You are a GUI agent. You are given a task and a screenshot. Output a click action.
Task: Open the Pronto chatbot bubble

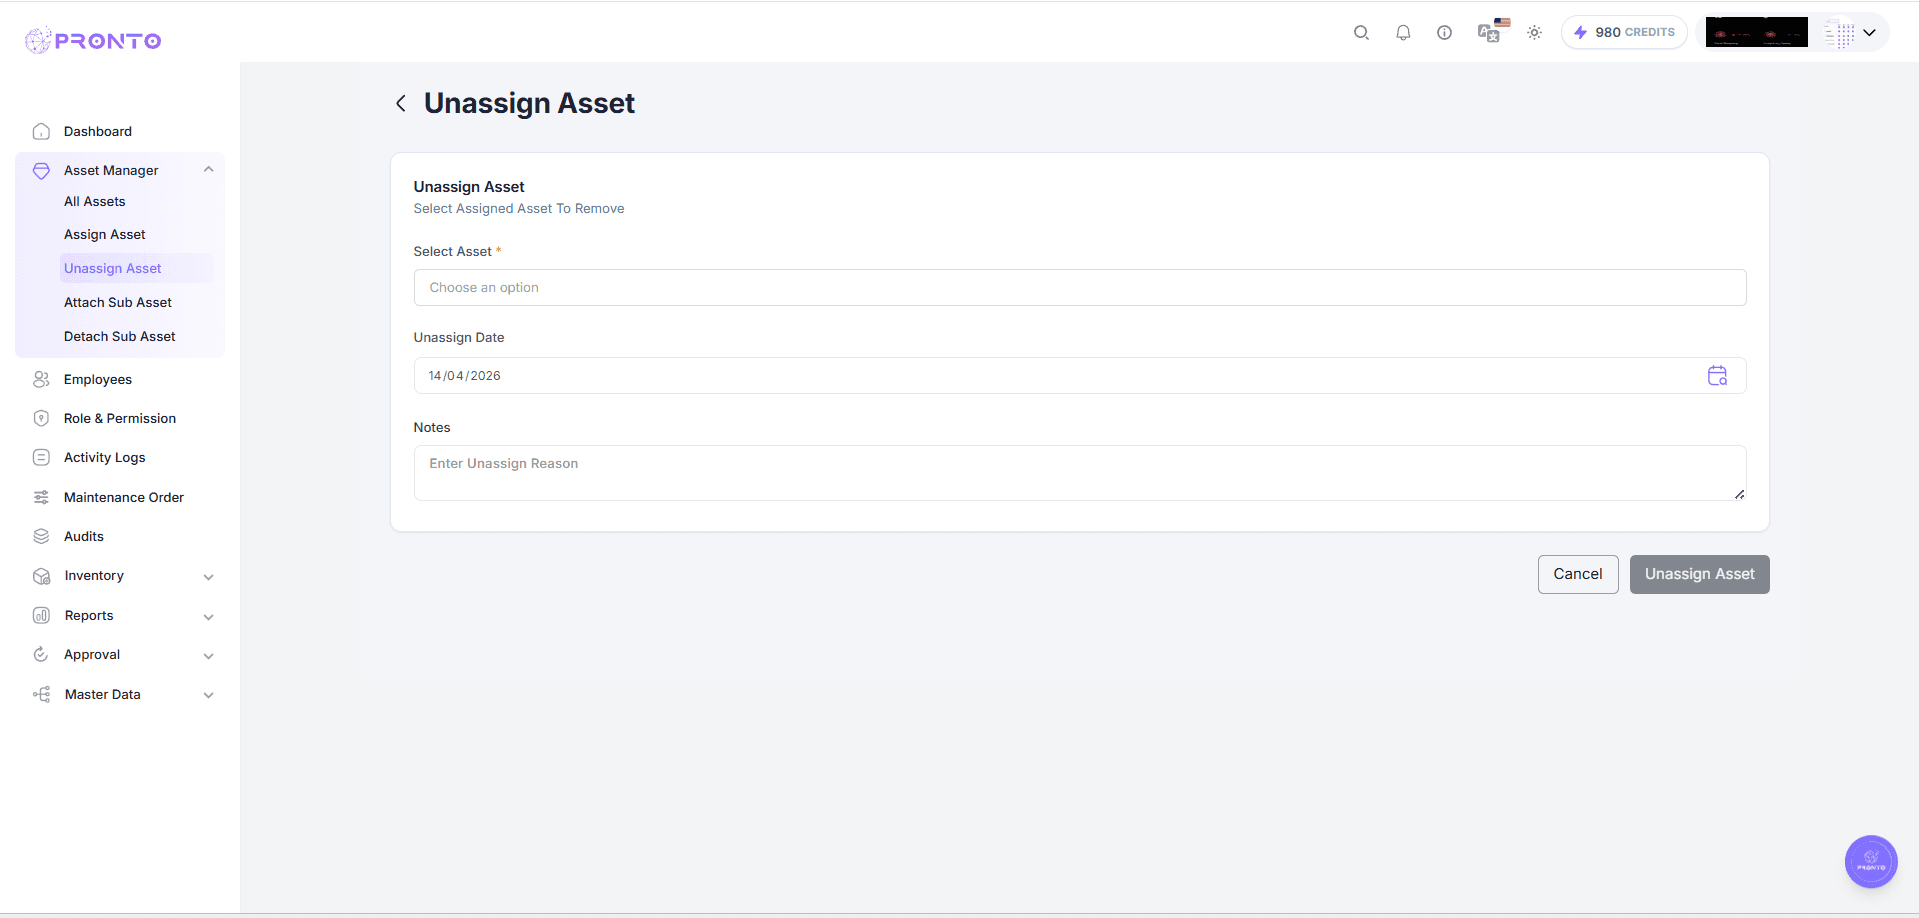tap(1869, 861)
